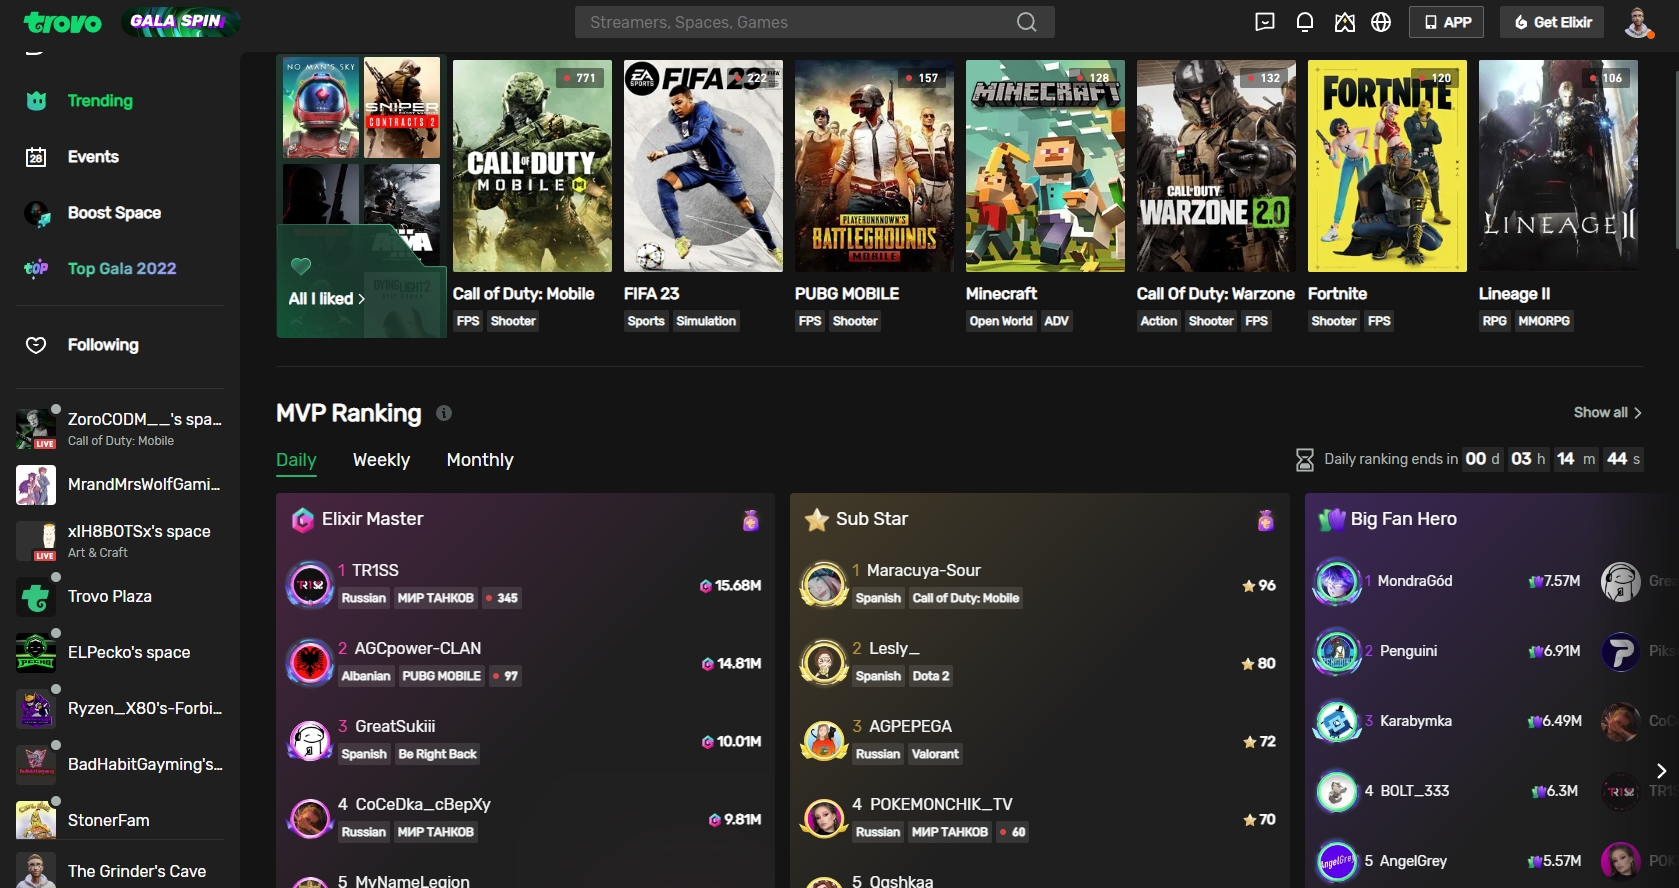Viewport: 1679px width, 888px height.
Task: Open Show all rankings link
Action: [x=1607, y=413]
